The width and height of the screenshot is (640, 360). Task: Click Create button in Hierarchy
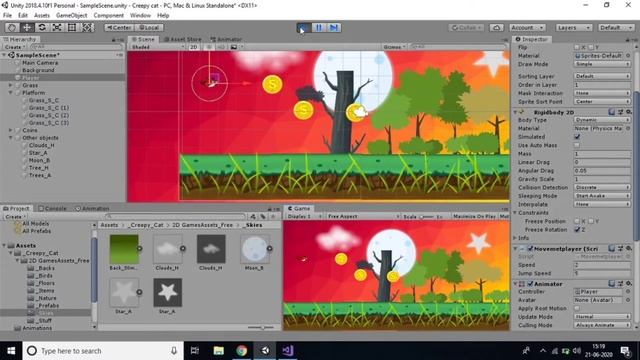15,47
